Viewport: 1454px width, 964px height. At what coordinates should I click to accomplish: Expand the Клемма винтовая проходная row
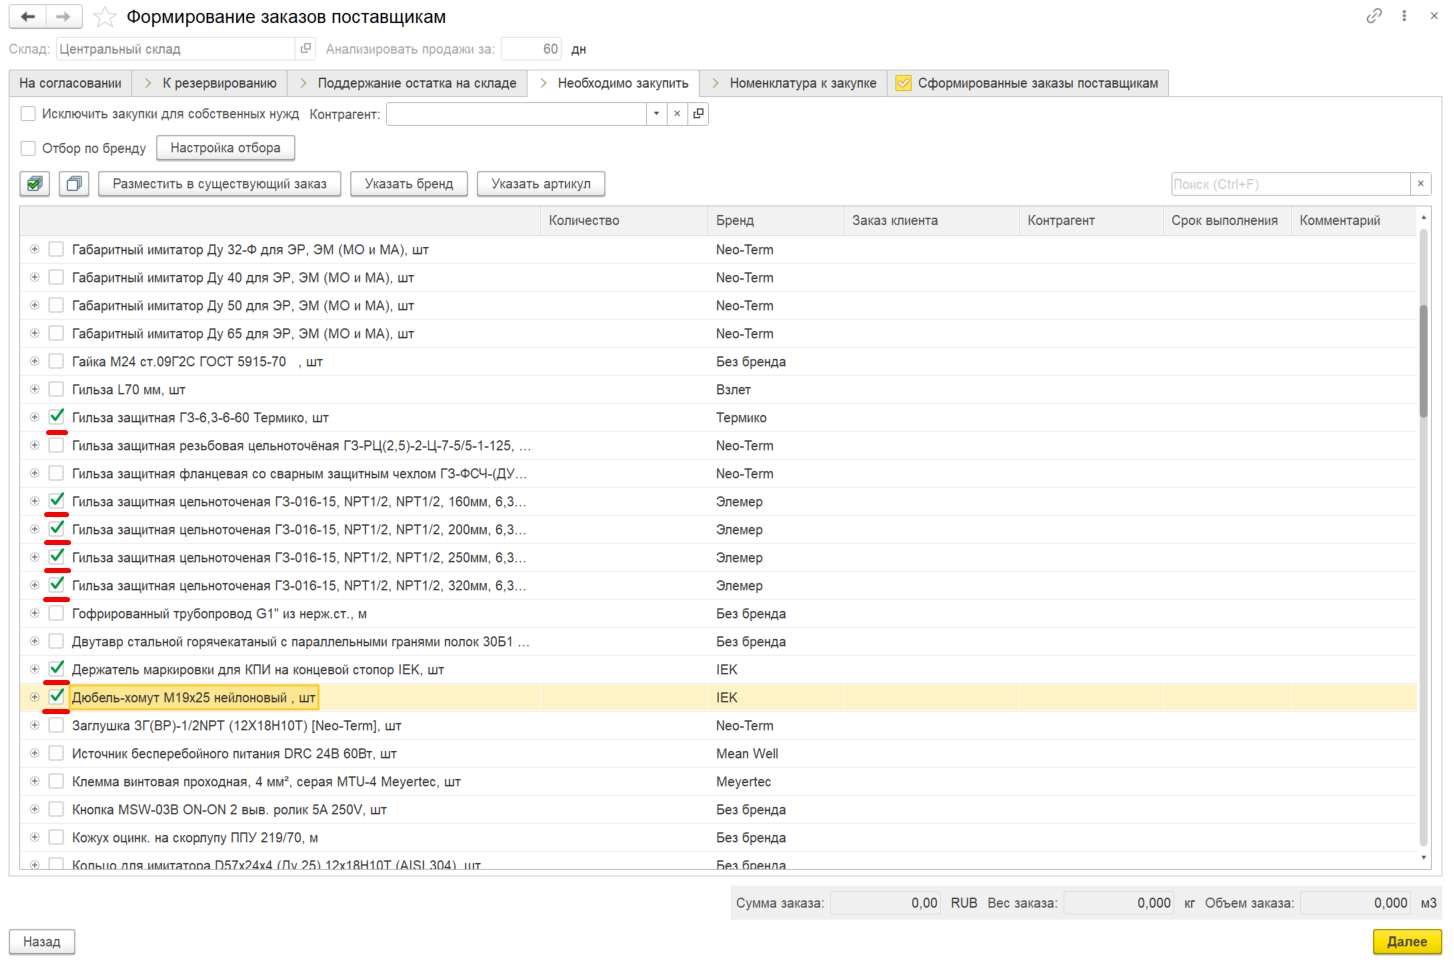click(x=35, y=781)
